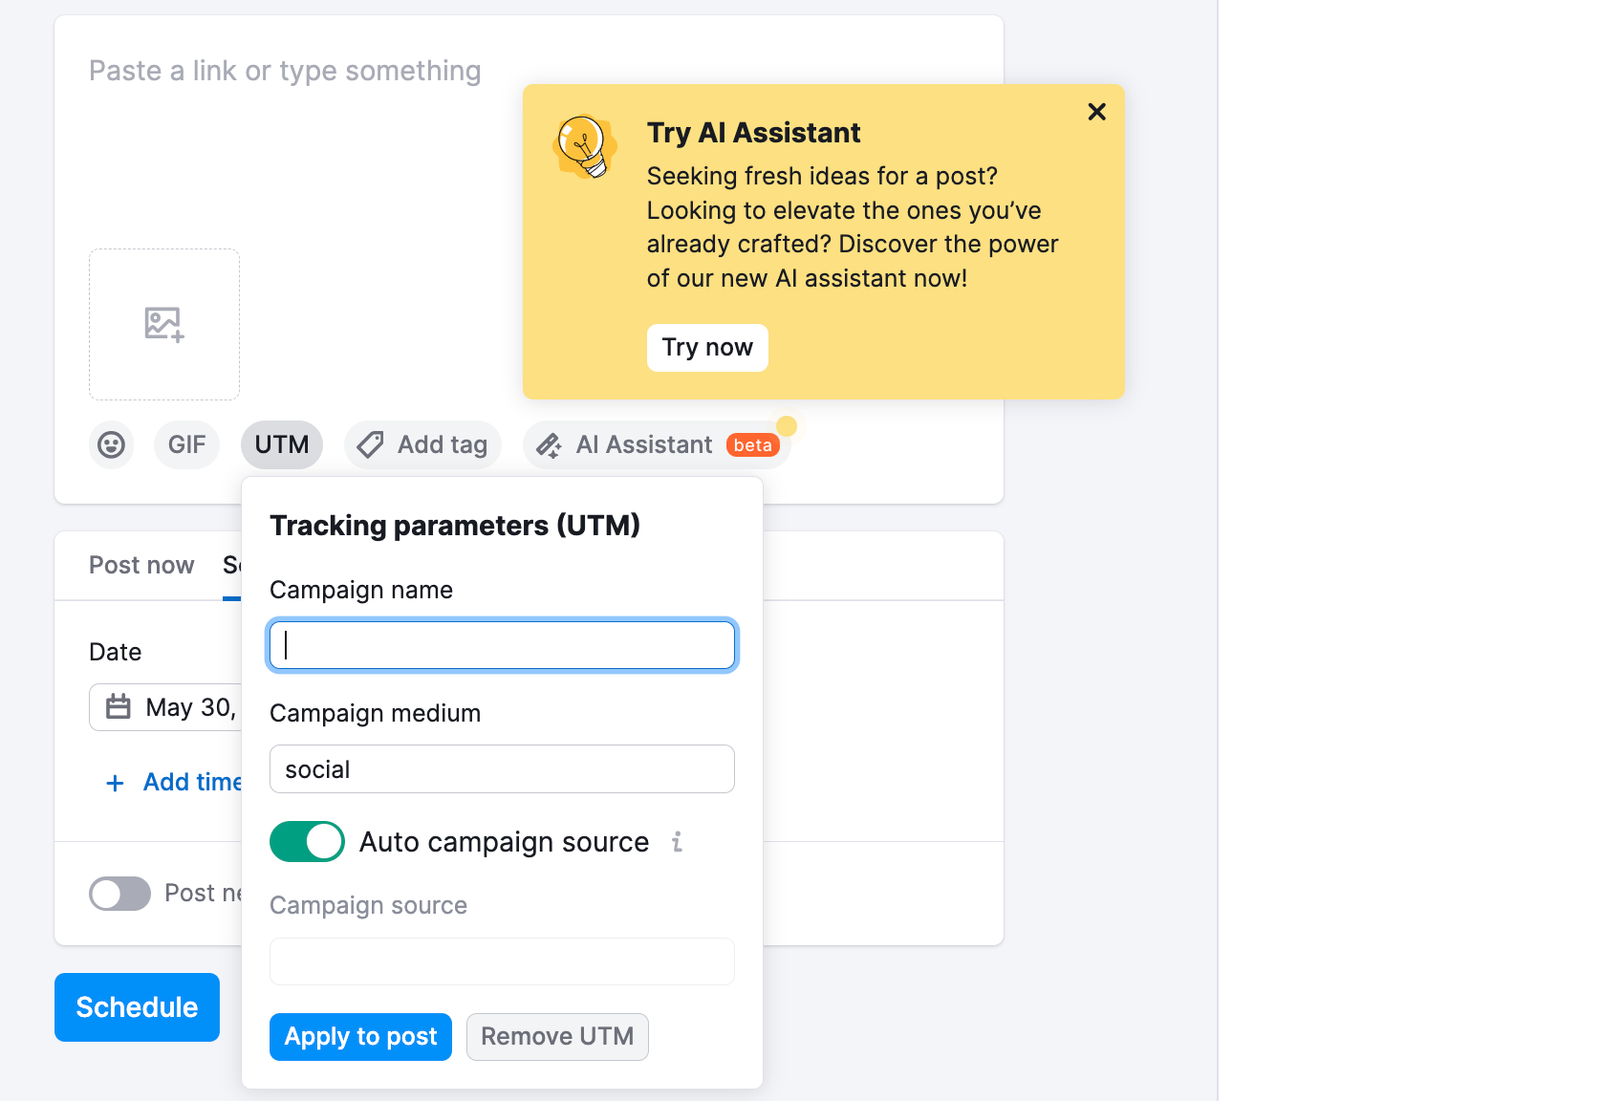Click the blue Schedule button
The image size is (1600, 1101).
[x=137, y=1007]
